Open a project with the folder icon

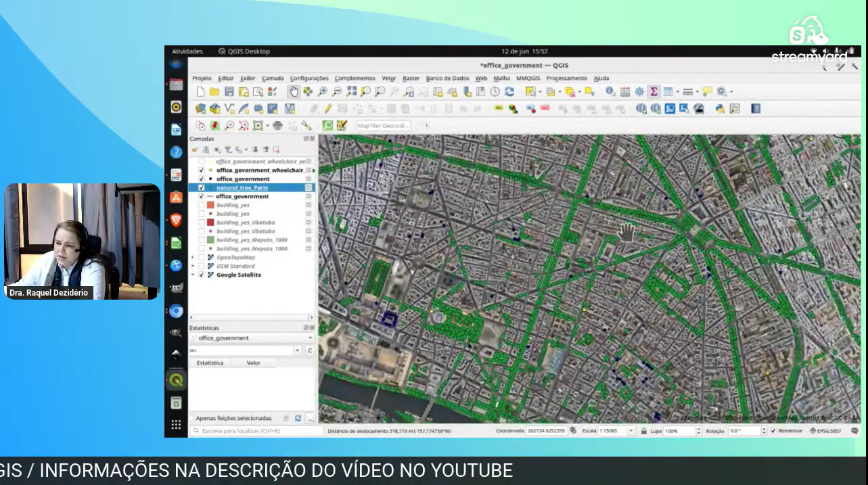214,92
